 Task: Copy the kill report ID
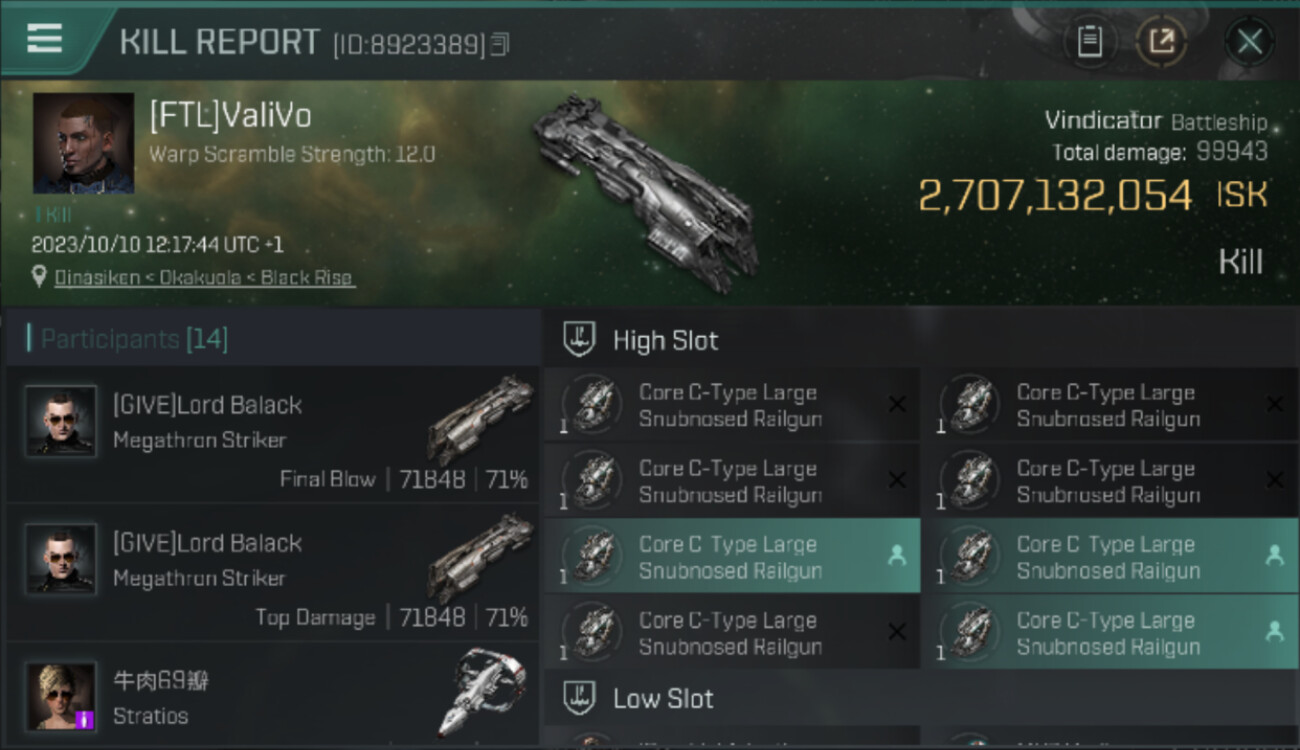coord(501,44)
